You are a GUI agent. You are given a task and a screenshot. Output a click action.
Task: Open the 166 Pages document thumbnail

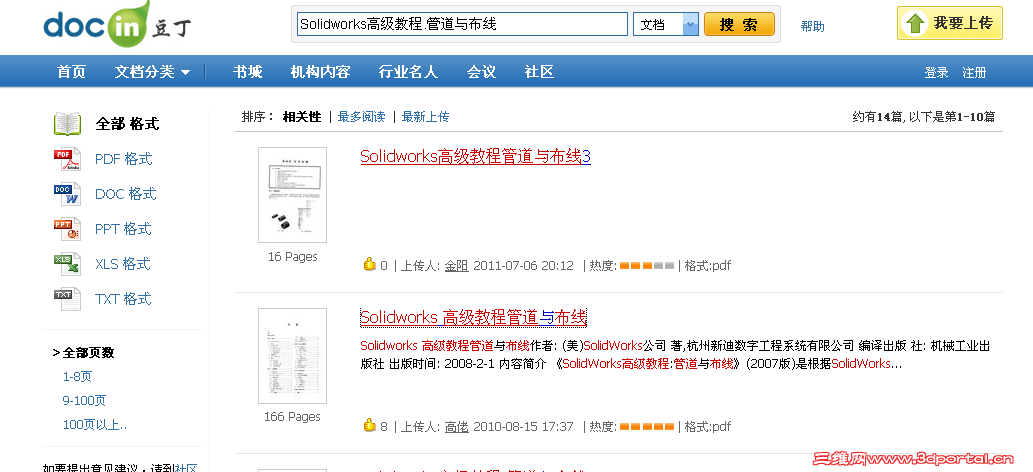293,355
